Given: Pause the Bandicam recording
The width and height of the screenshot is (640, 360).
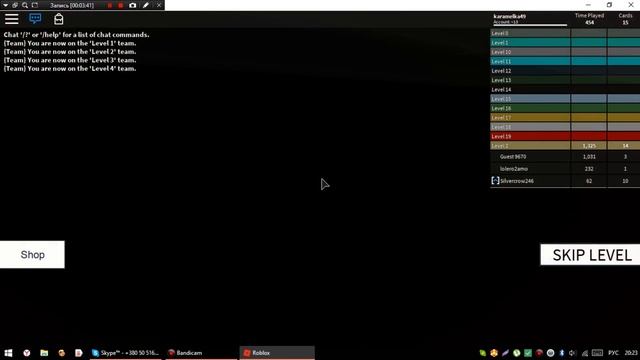Looking at the screenshot, I should point(110,5).
